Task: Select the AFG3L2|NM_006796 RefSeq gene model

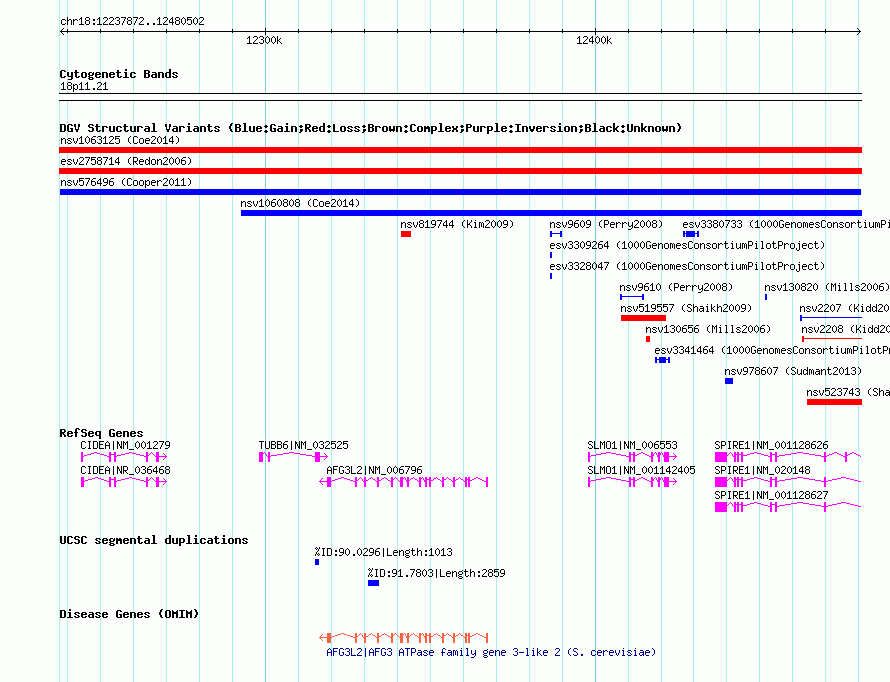Action: tap(404, 482)
